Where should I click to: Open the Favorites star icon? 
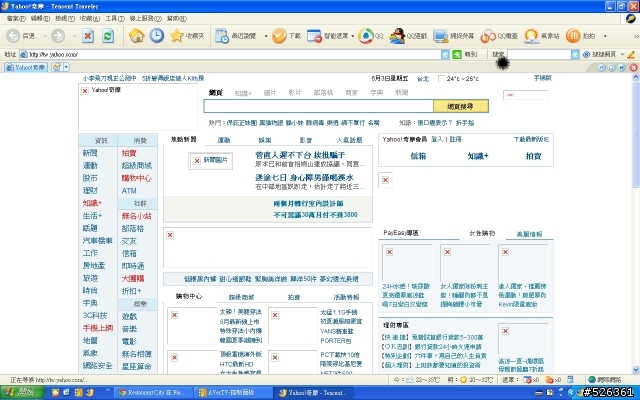click(177, 36)
